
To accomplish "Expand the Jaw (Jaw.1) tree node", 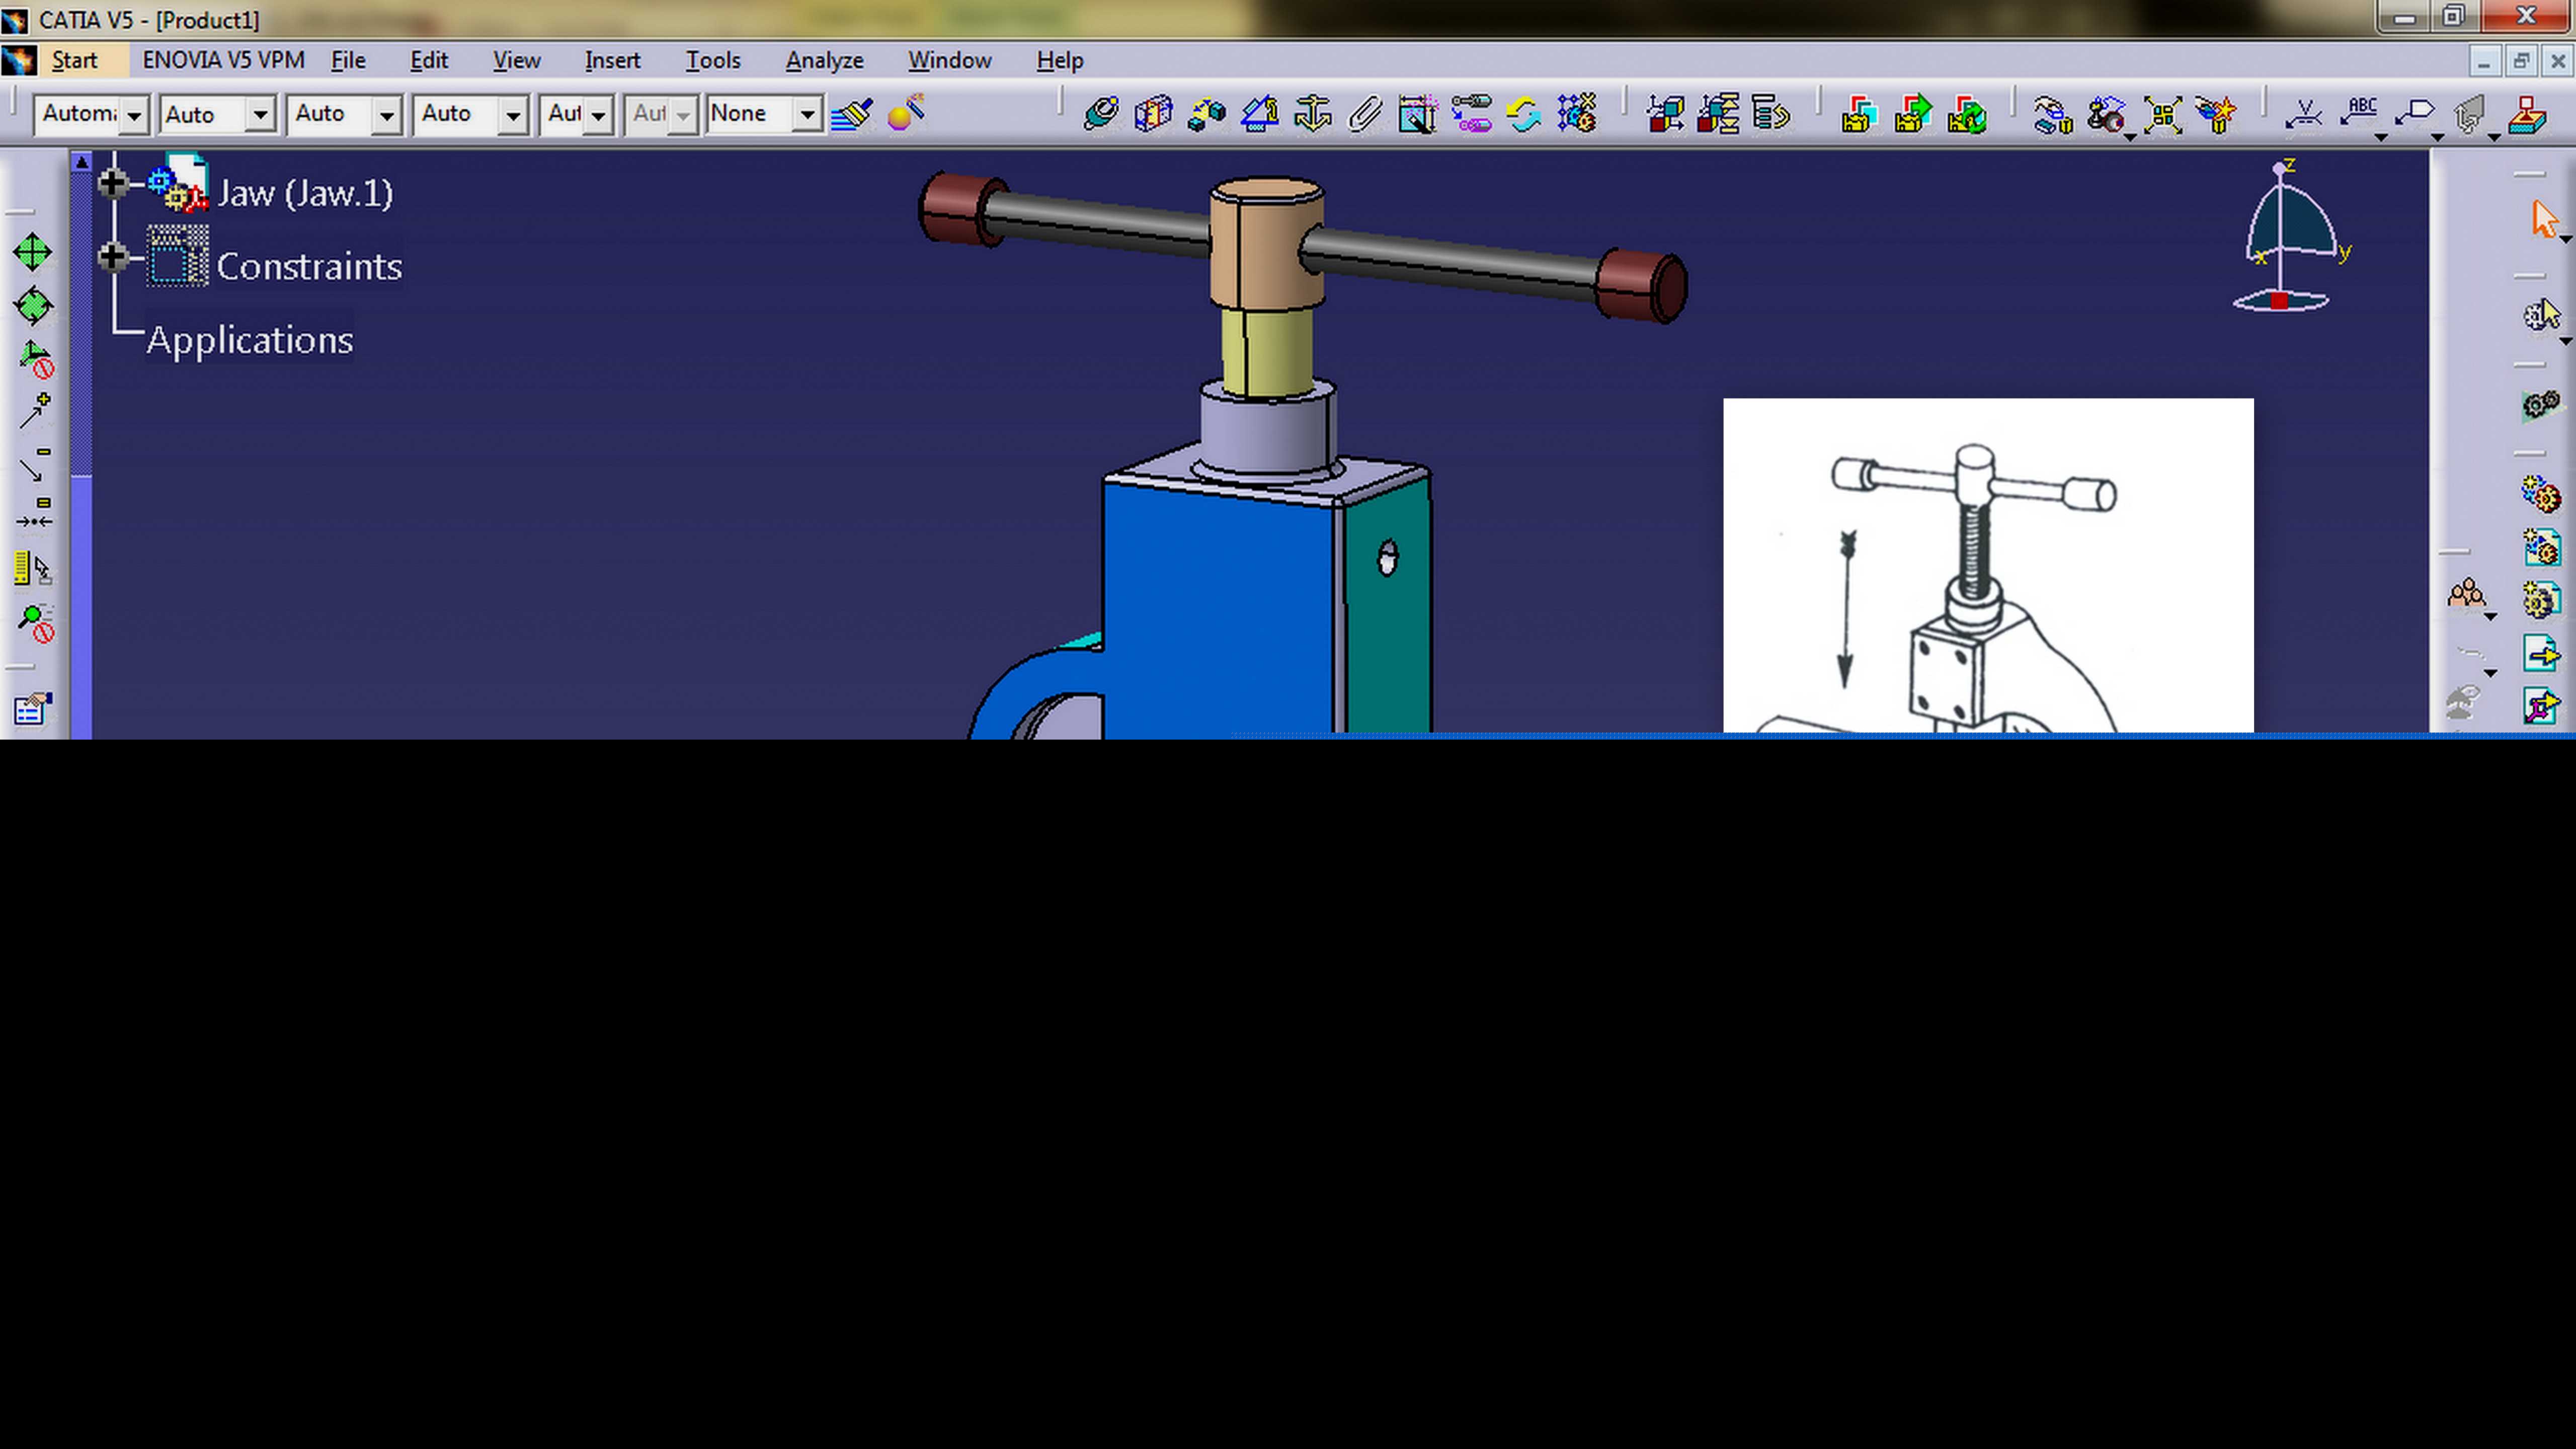I will pos(113,184).
